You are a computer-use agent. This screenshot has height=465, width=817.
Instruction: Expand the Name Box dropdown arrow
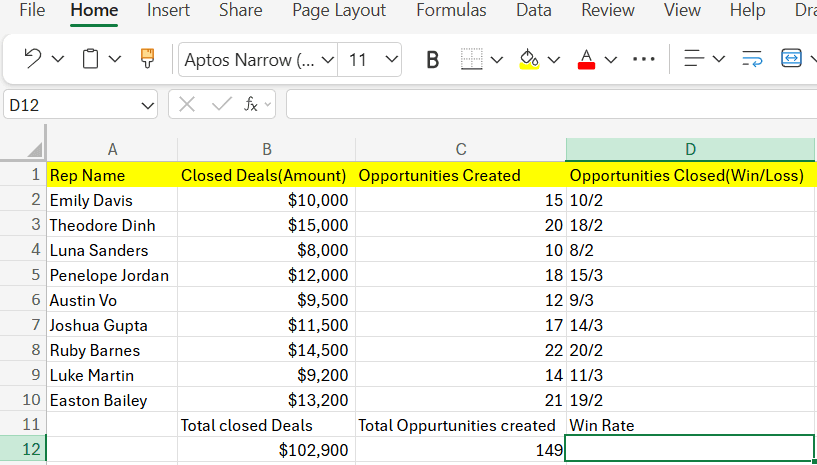[147, 106]
